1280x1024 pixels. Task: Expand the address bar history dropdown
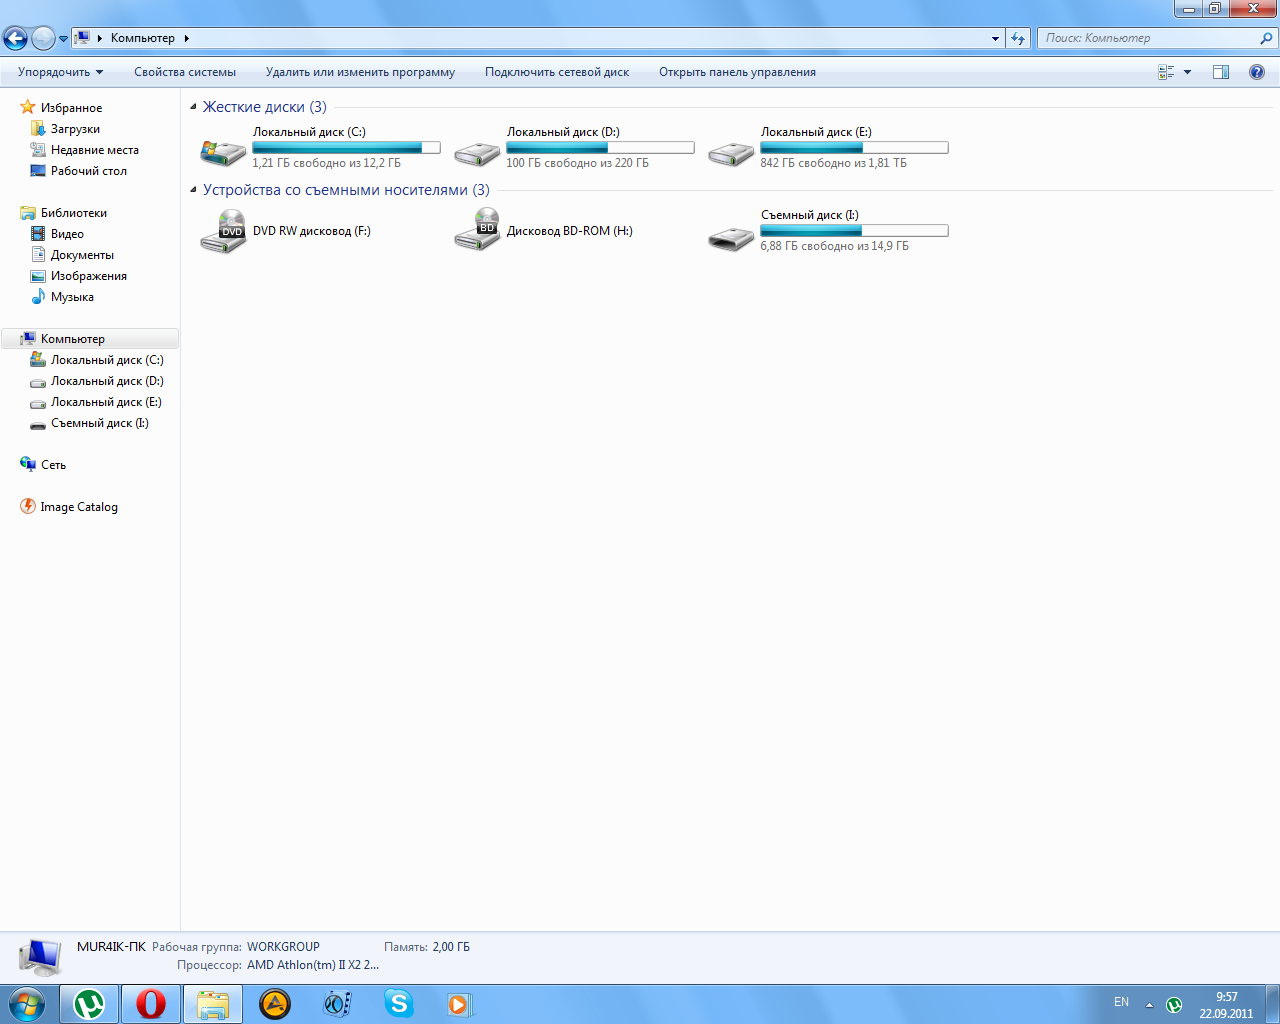click(995, 38)
